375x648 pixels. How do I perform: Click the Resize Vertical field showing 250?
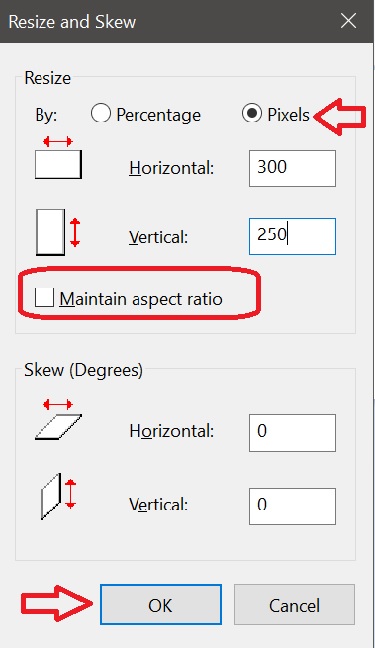292,236
